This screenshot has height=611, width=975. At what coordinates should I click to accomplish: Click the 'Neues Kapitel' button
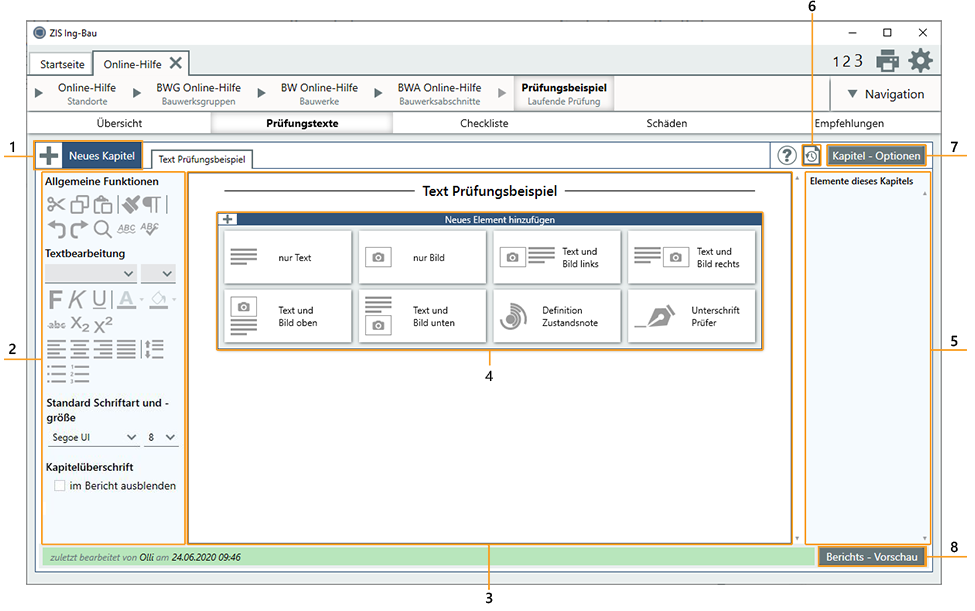(x=89, y=156)
